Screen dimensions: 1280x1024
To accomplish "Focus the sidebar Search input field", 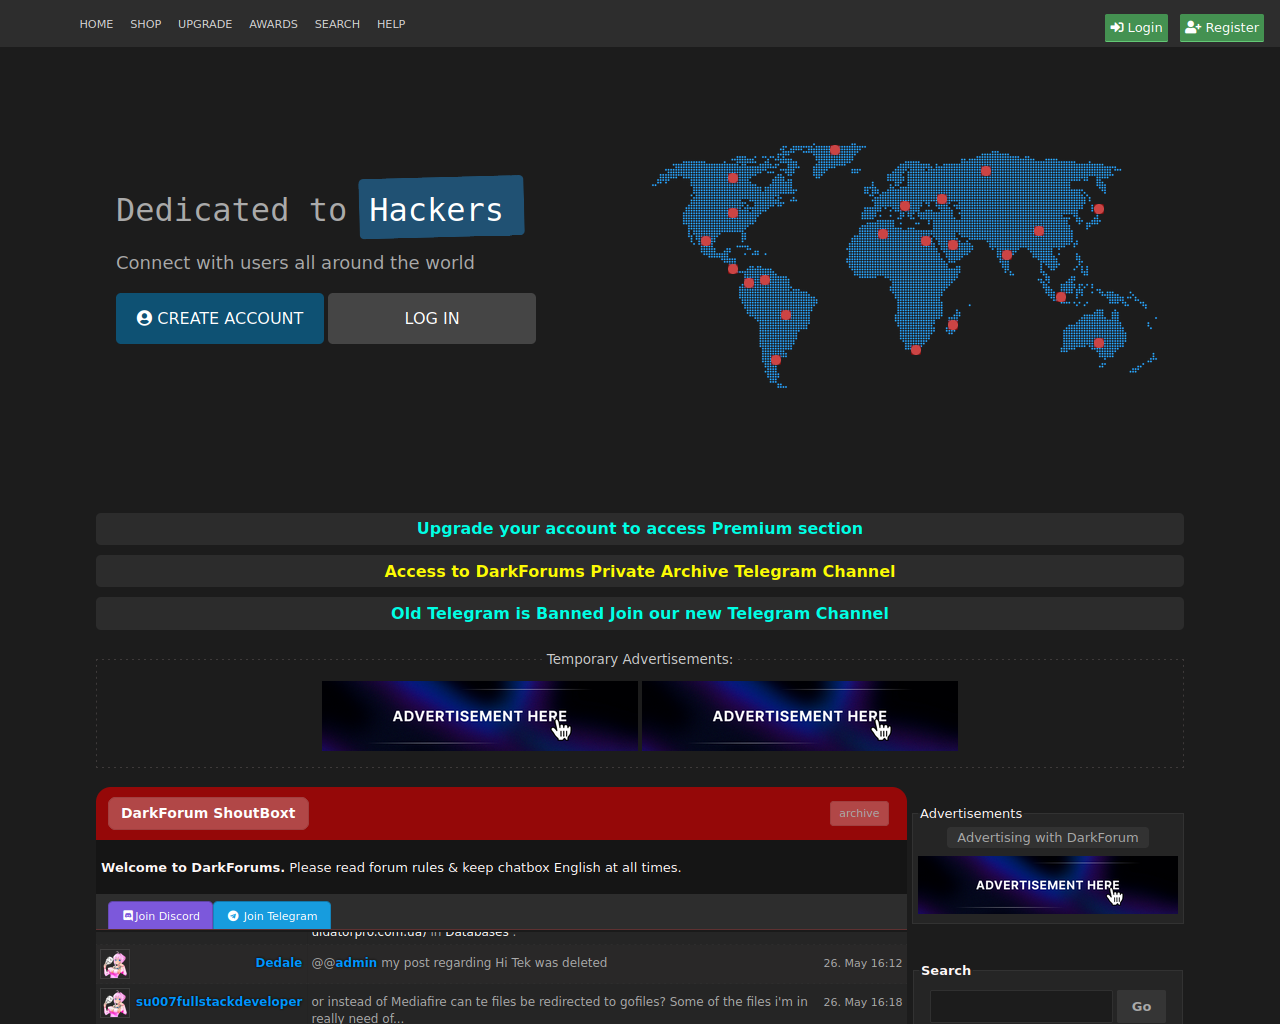I will click(x=1021, y=1007).
